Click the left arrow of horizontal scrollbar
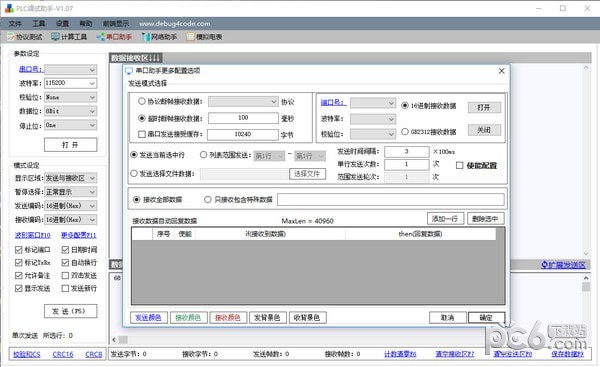 pos(114,340)
